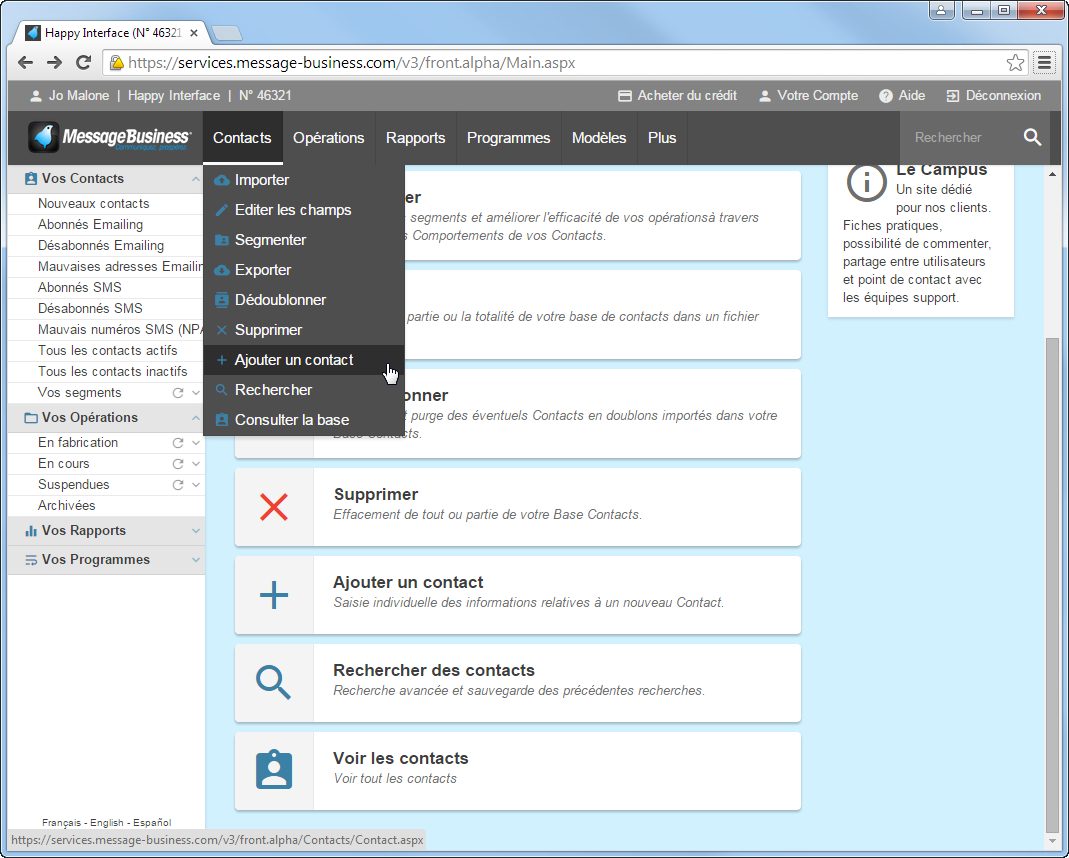This screenshot has width=1069, height=858.
Task: Refresh the En fabrication operations list
Action: point(178,443)
